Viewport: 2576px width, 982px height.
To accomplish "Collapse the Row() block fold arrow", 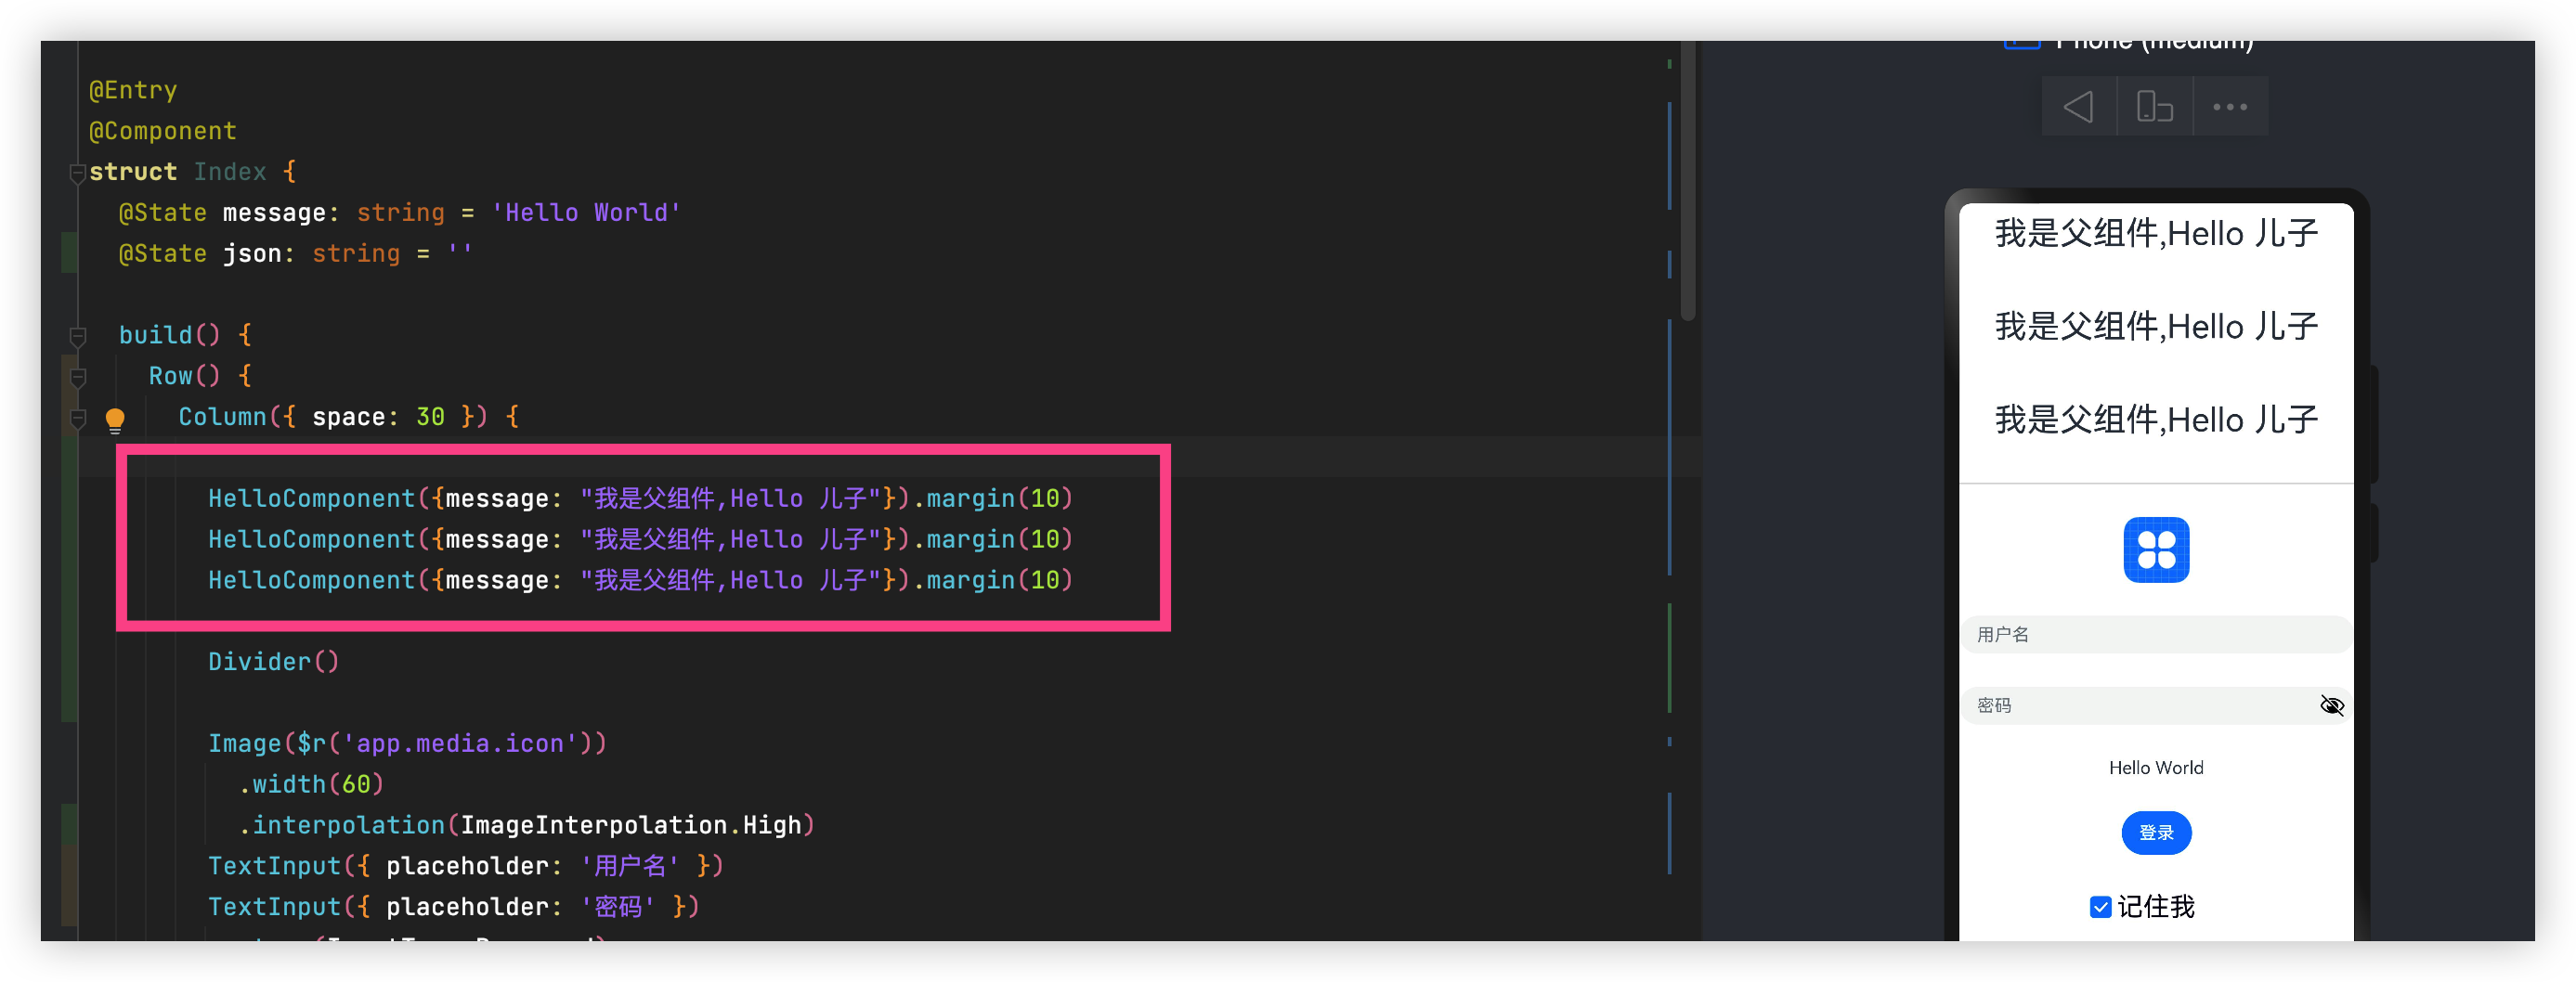I will [x=77, y=377].
